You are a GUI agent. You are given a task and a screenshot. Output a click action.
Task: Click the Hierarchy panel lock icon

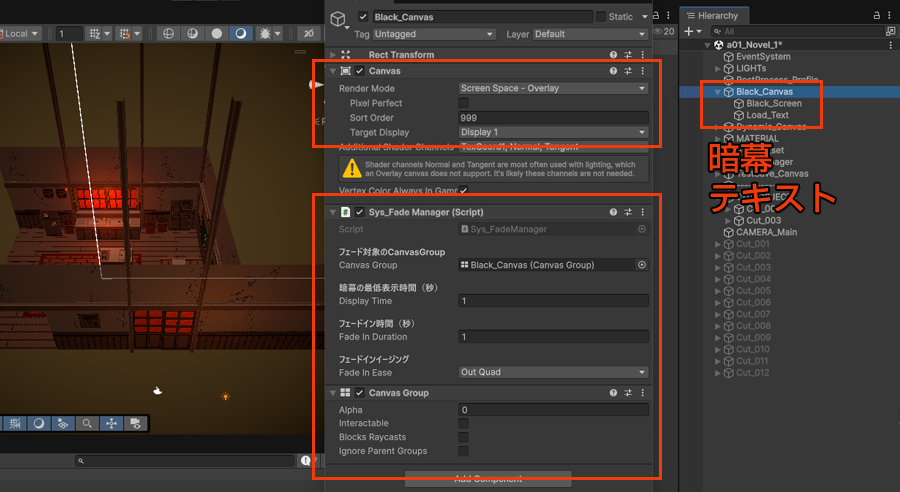[877, 15]
